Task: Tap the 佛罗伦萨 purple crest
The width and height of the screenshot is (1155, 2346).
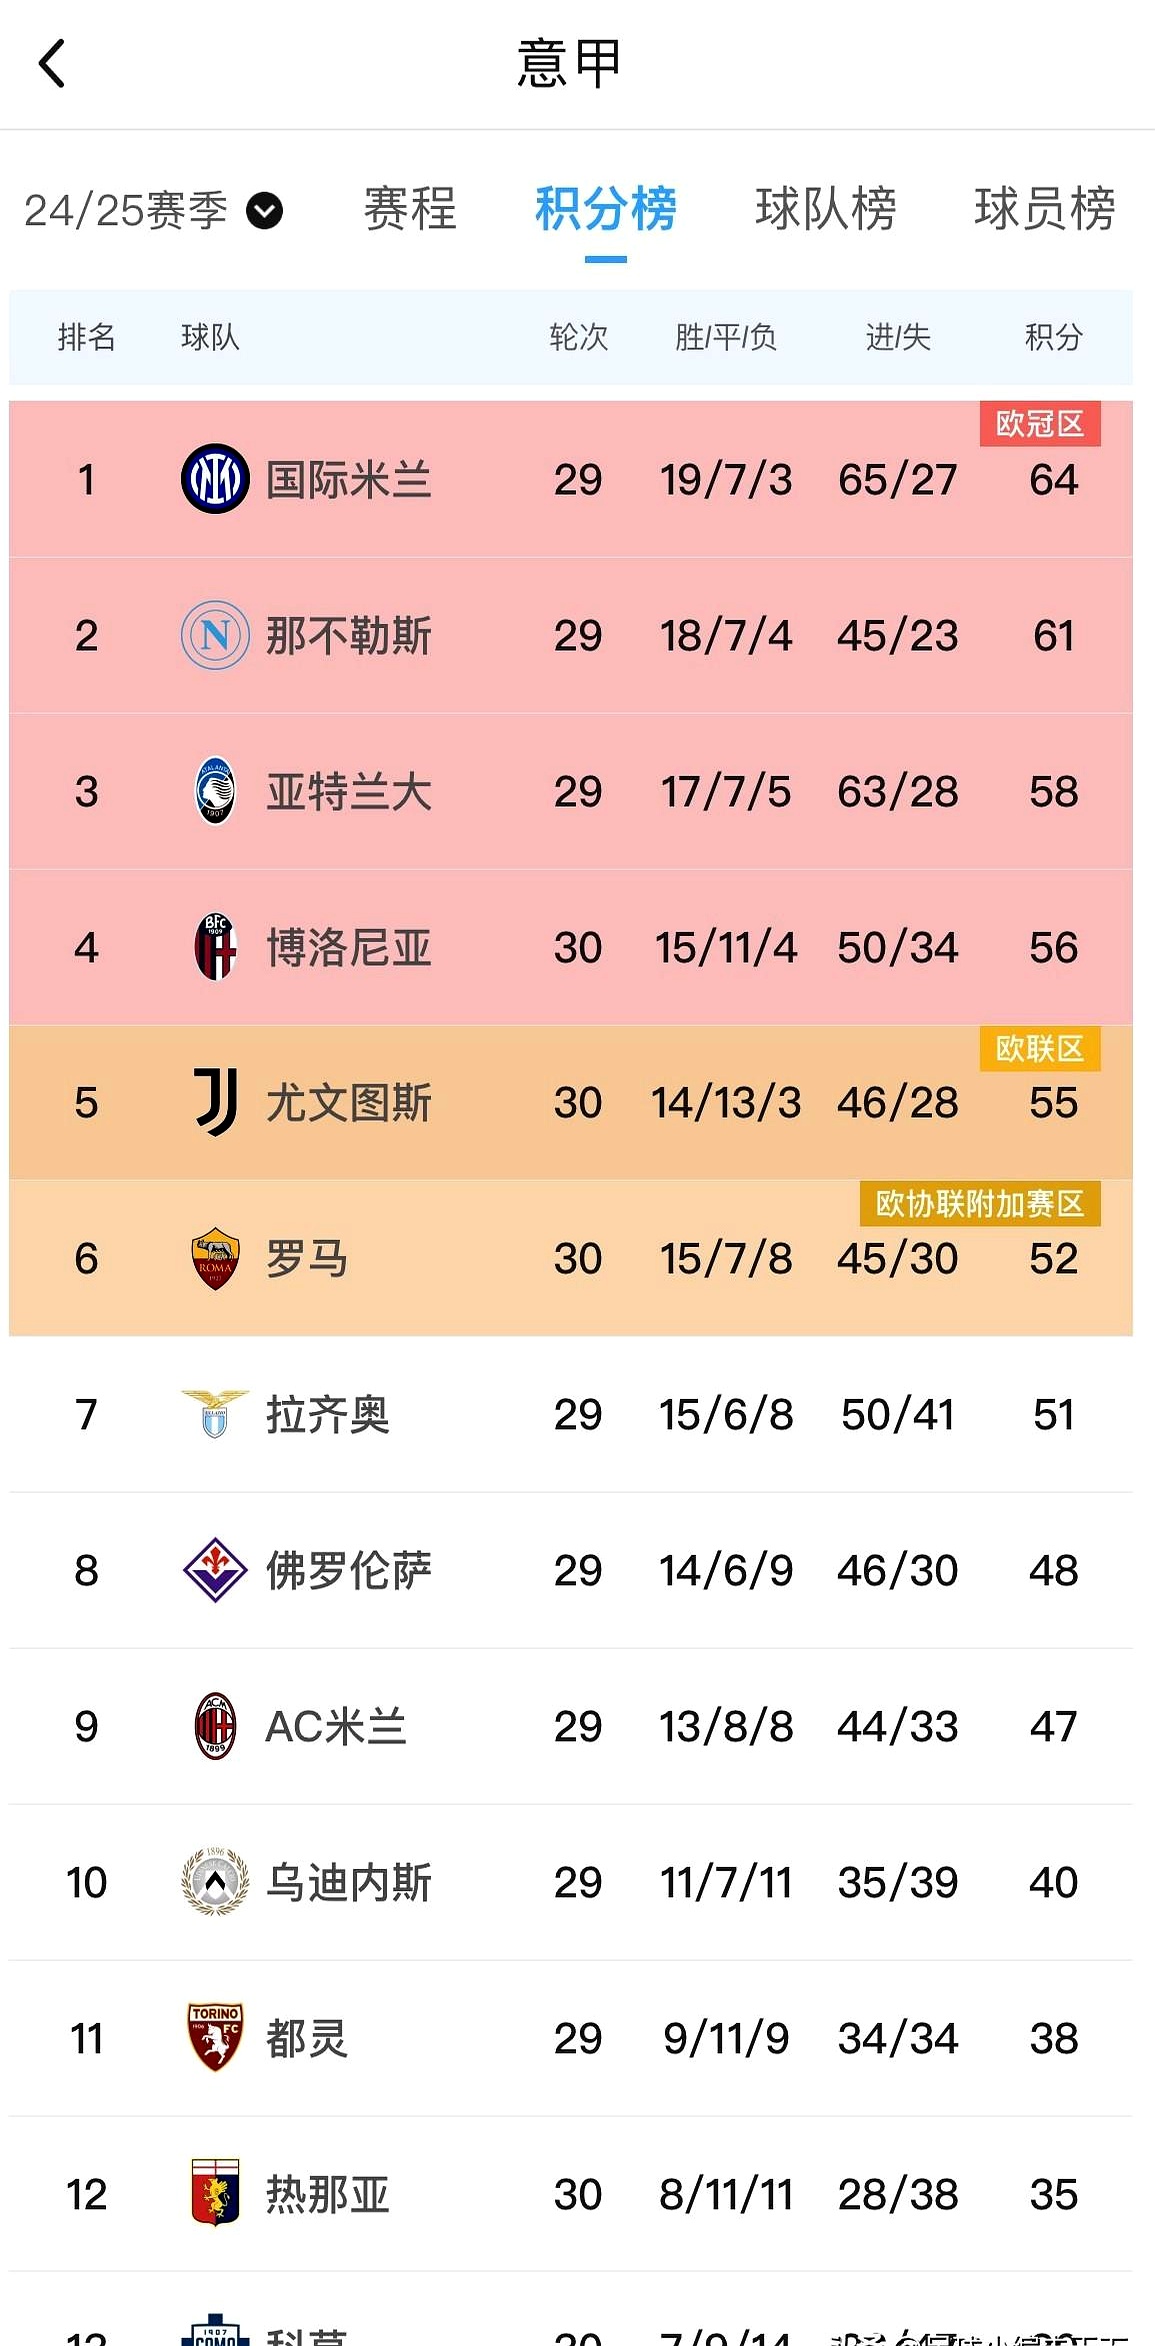Action: point(215,1570)
